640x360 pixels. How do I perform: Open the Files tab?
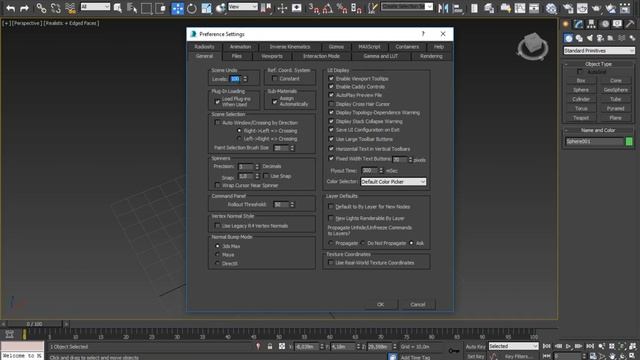tap(237, 56)
